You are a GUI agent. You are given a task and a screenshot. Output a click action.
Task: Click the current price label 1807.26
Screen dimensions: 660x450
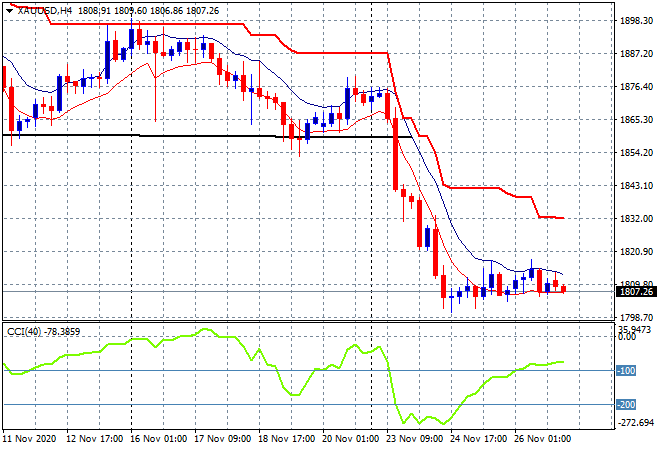pyautogui.click(x=636, y=291)
